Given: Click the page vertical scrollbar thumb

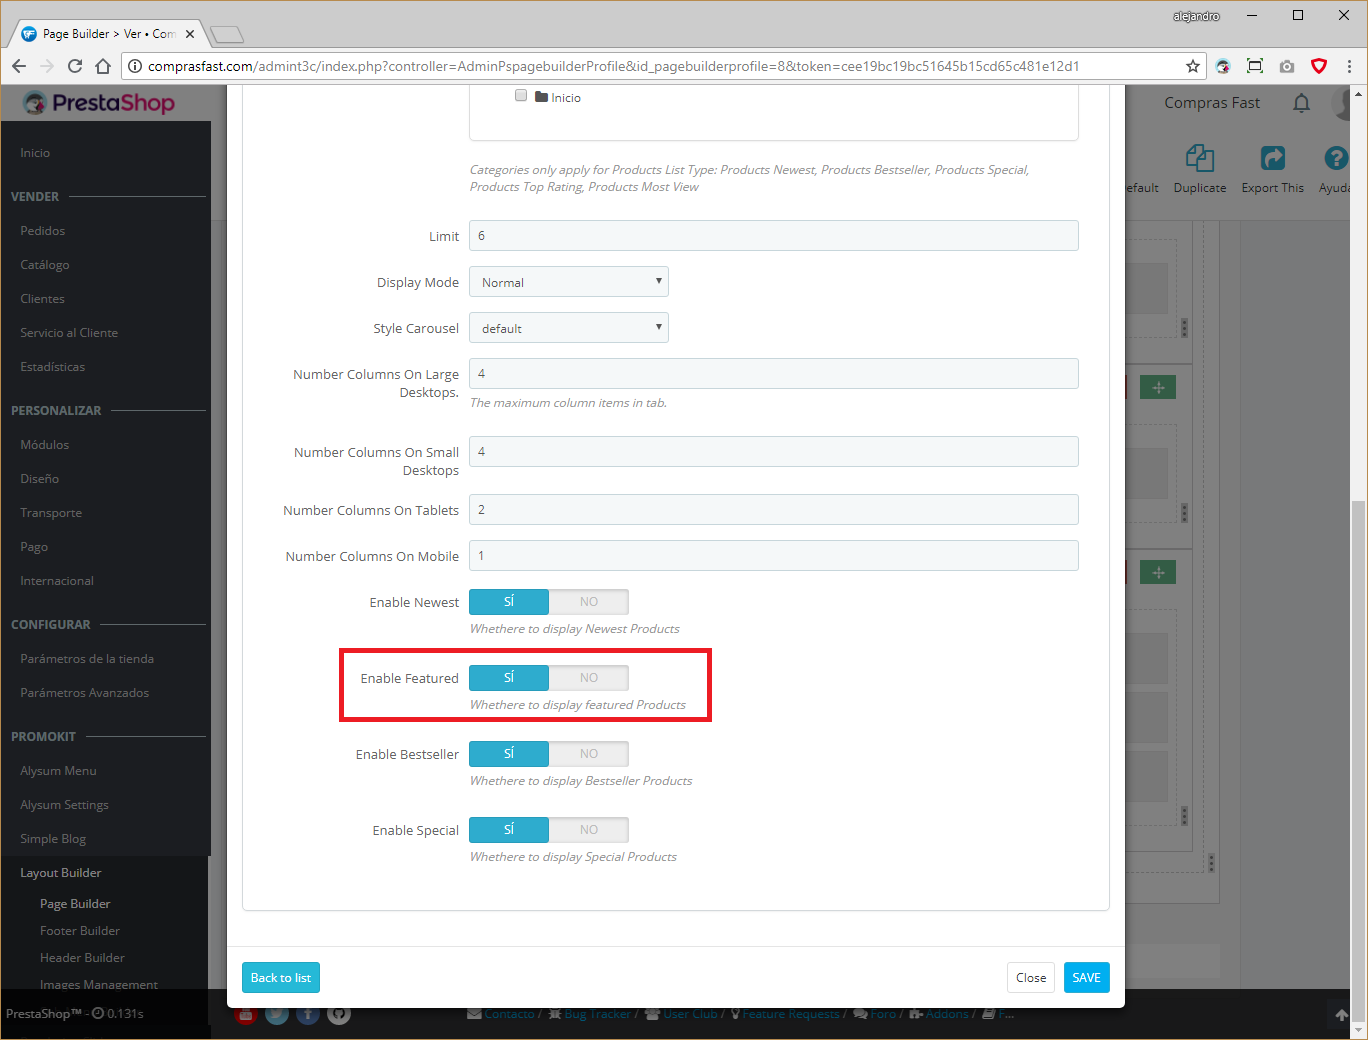Looking at the screenshot, I should click(x=1358, y=760).
